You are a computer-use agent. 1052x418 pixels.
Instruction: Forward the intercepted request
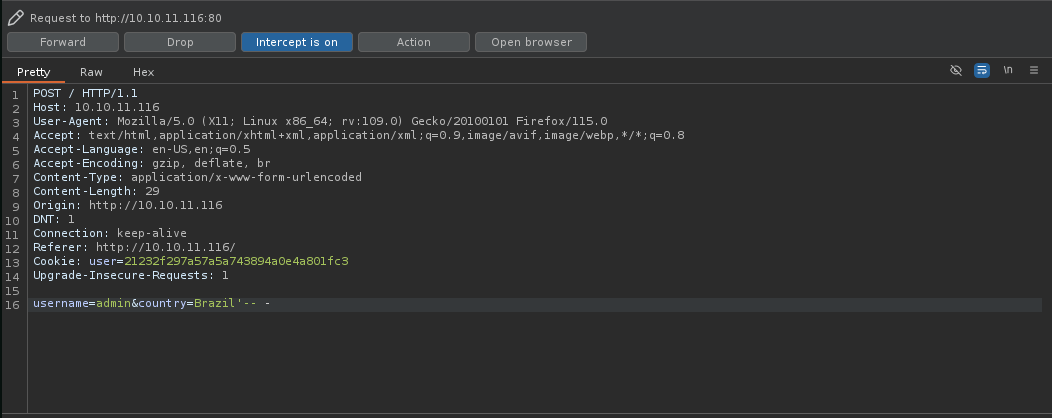click(x=63, y=42)
